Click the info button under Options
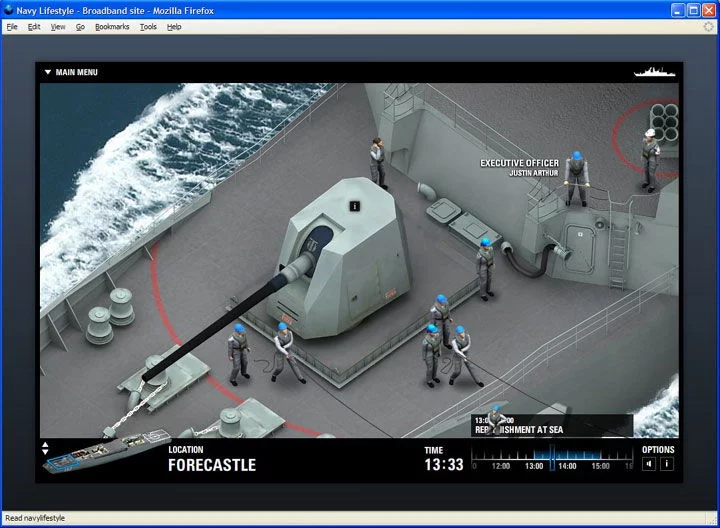 (x=667, y=463)
